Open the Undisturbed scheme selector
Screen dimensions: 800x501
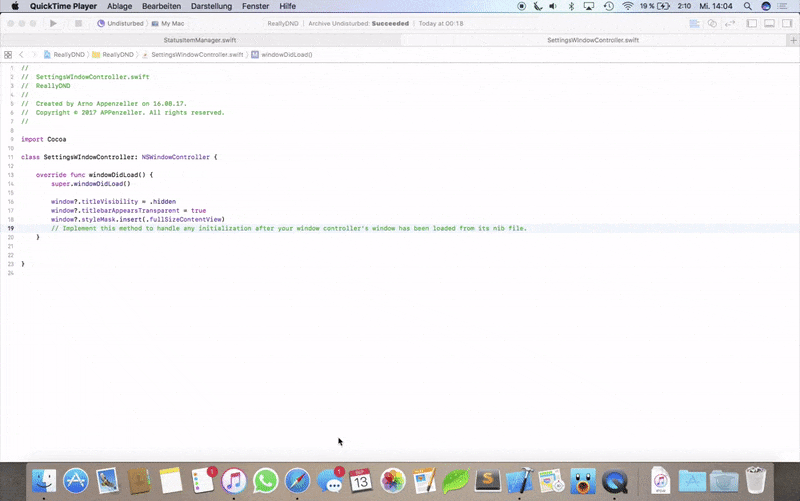[x=120, y=23]
